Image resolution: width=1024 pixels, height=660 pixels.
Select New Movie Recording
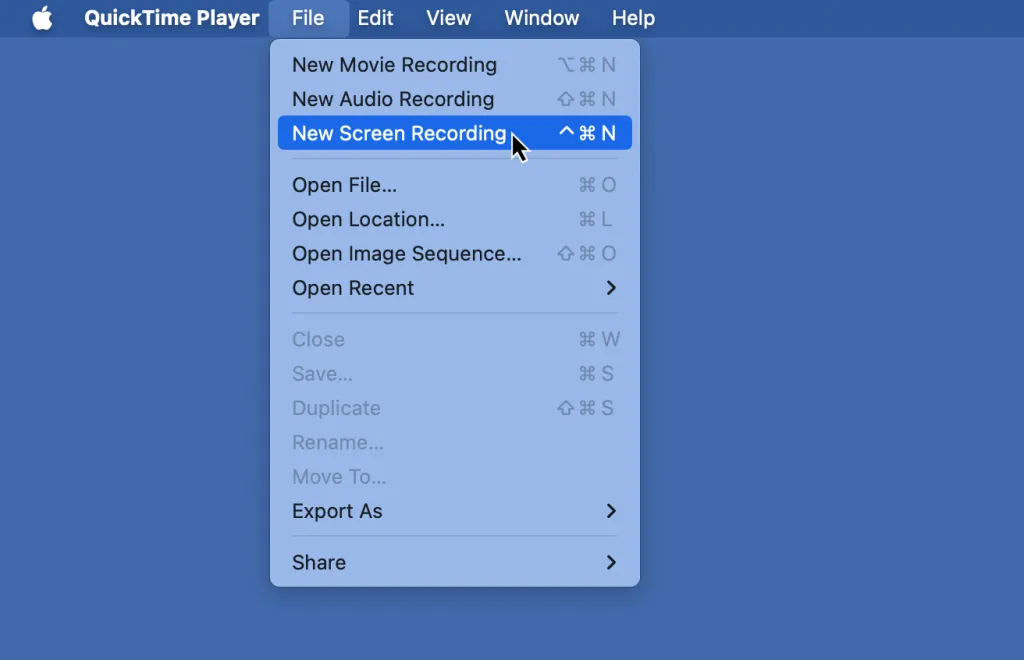click(394, 64)
